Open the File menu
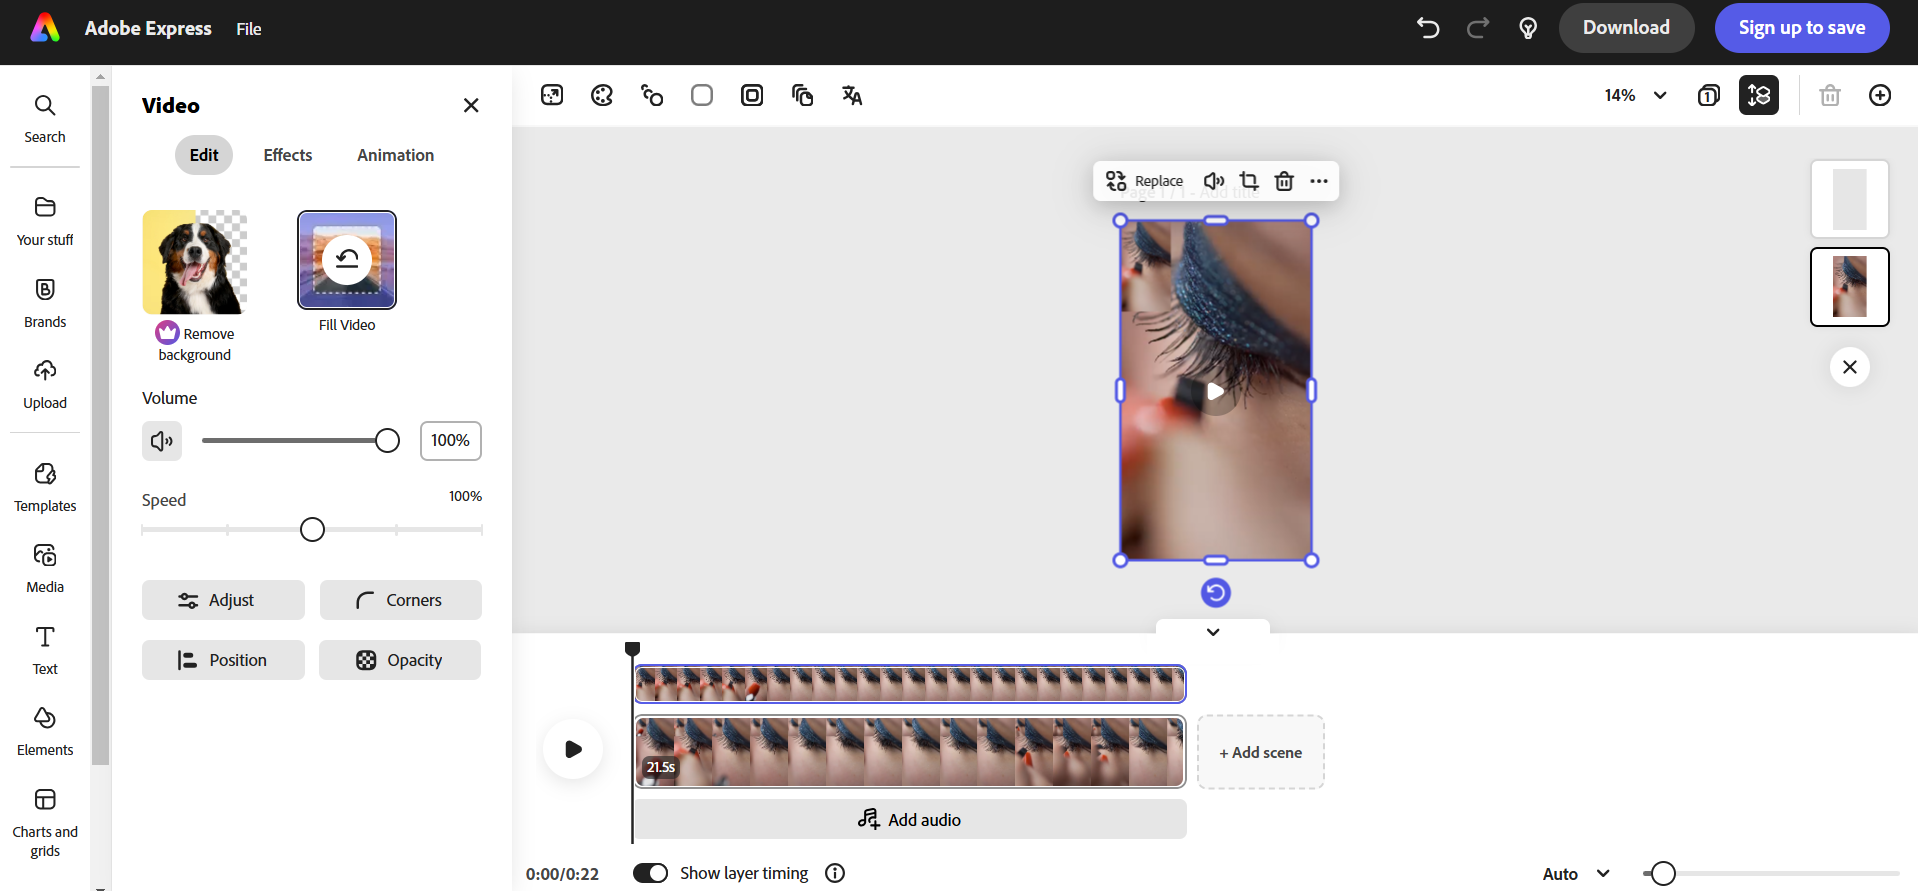 pos(249,29)
